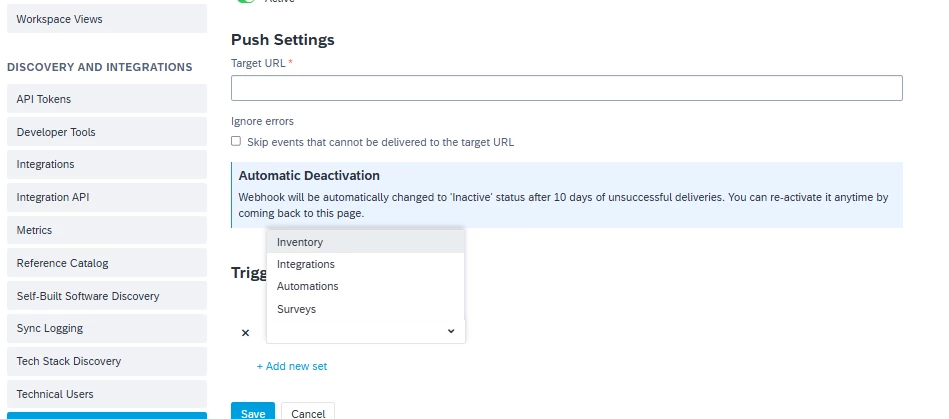Cancel the webhook editing
The height and width of the screenshot is (419, 949).
[308, 412]
